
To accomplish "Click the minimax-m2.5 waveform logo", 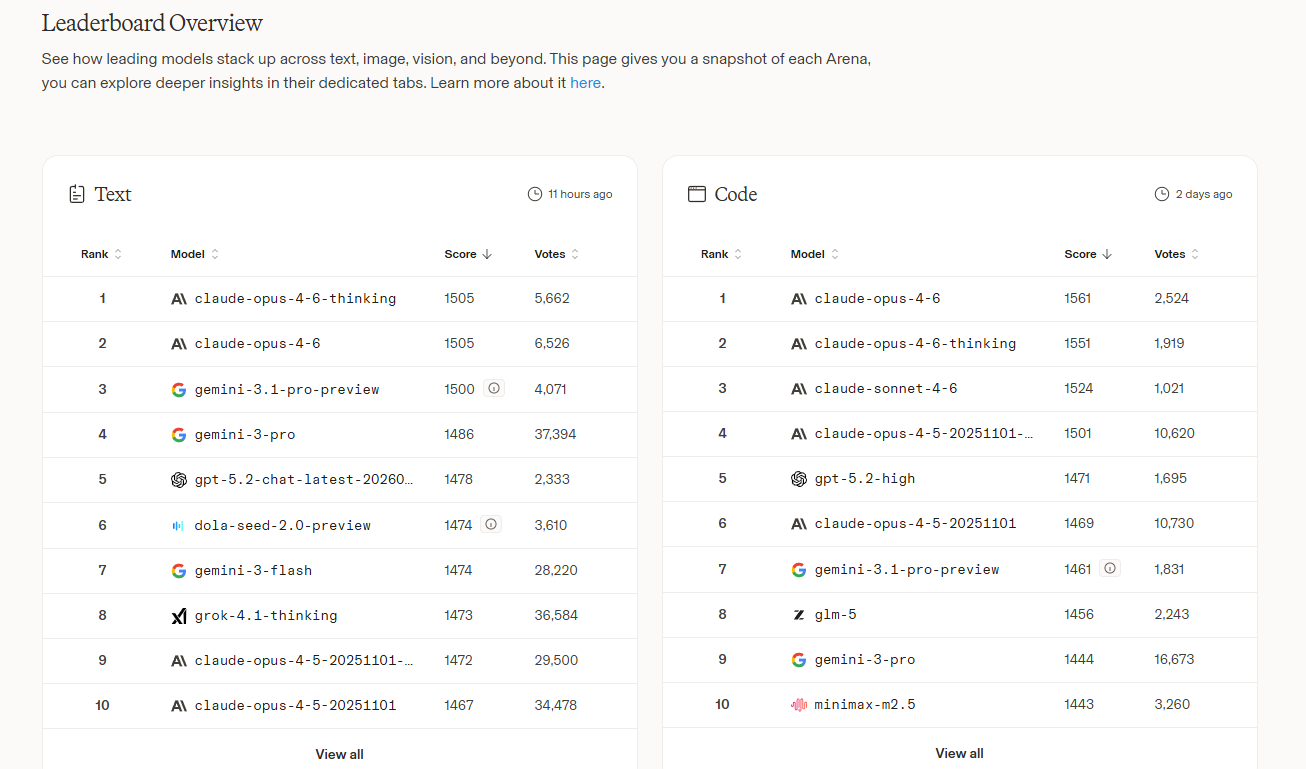I will (x=798, y=705).
